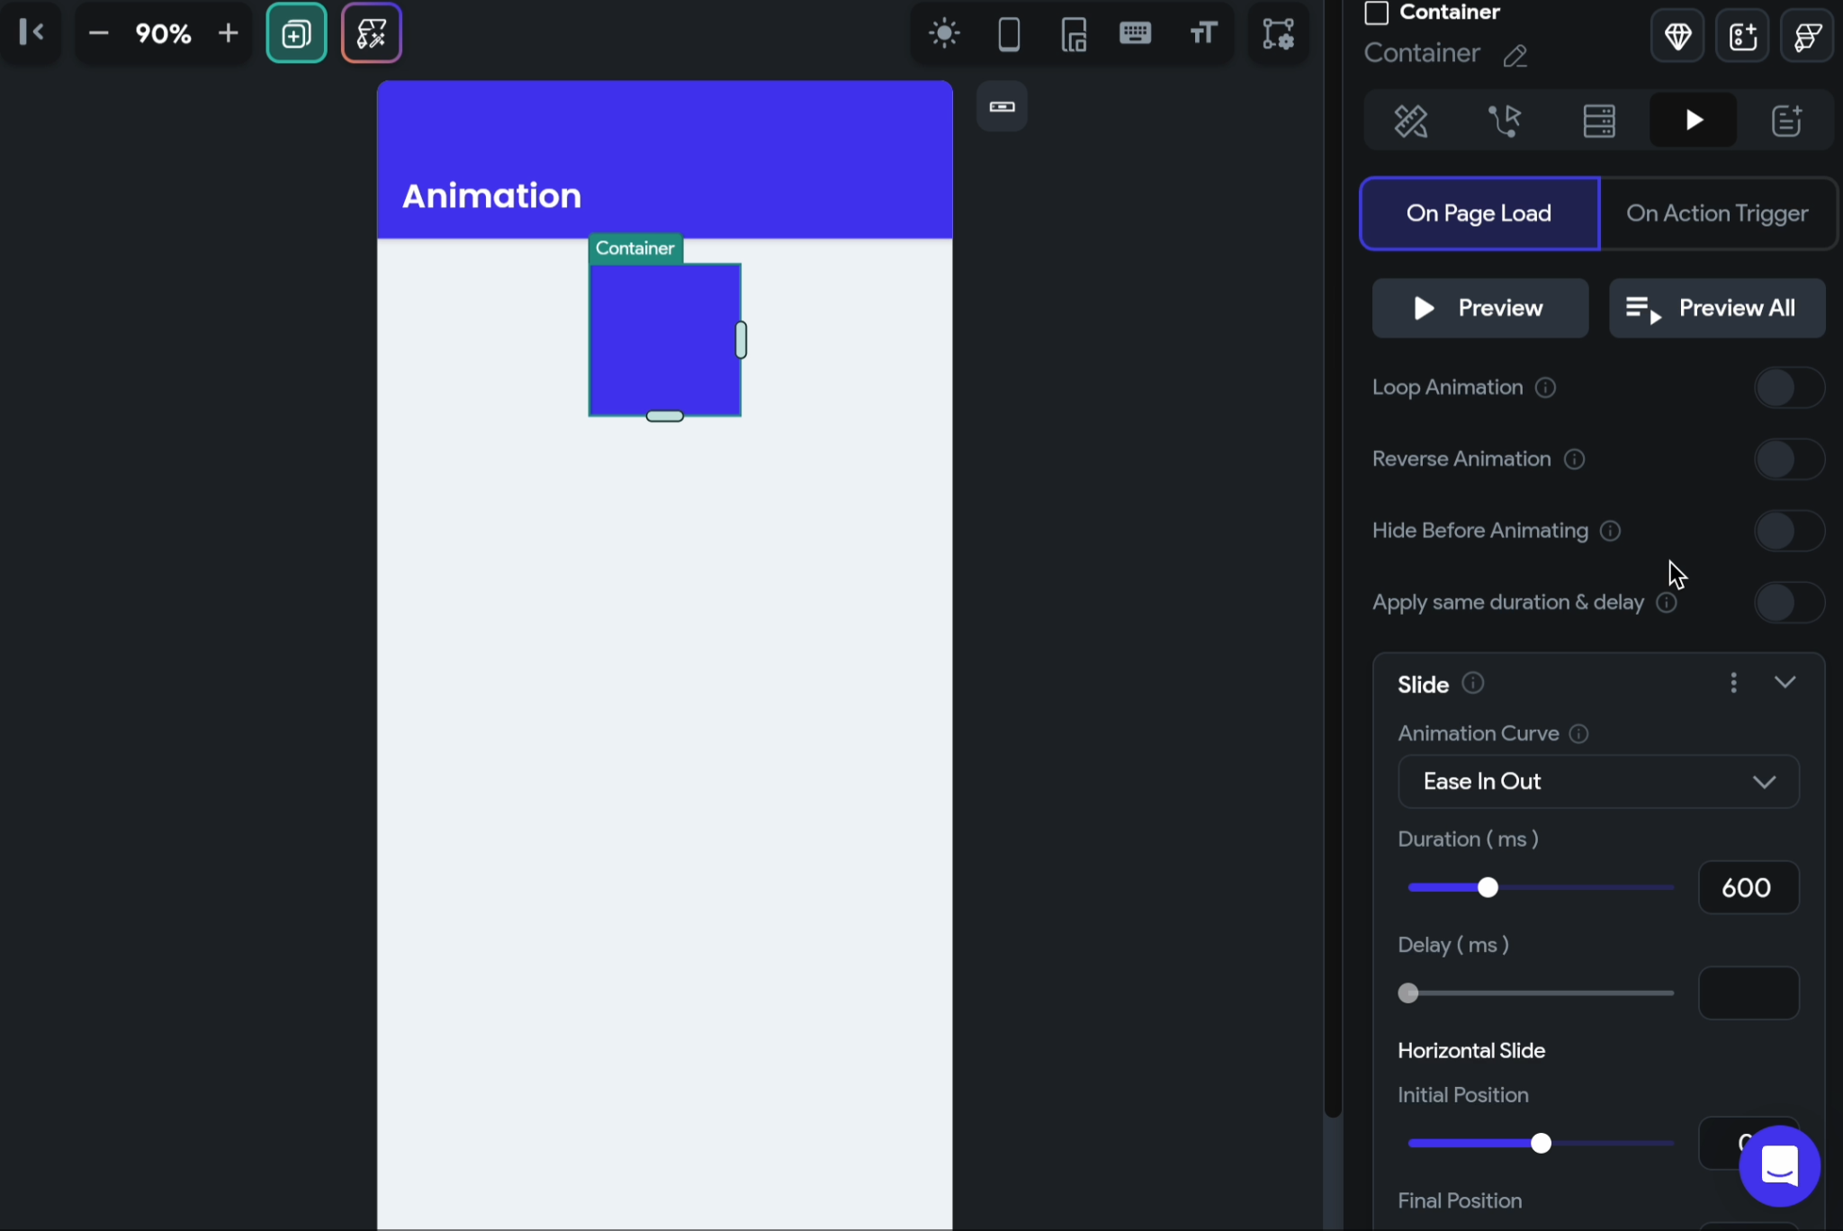Click the add component icon
The height and width of the screenshot is (1231, 1843).
(x=1742, y=37)
